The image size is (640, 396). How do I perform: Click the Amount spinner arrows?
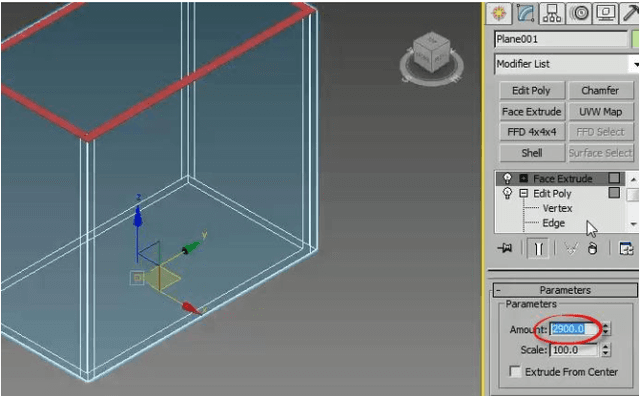pyautogui.click(x=606, y=329)
